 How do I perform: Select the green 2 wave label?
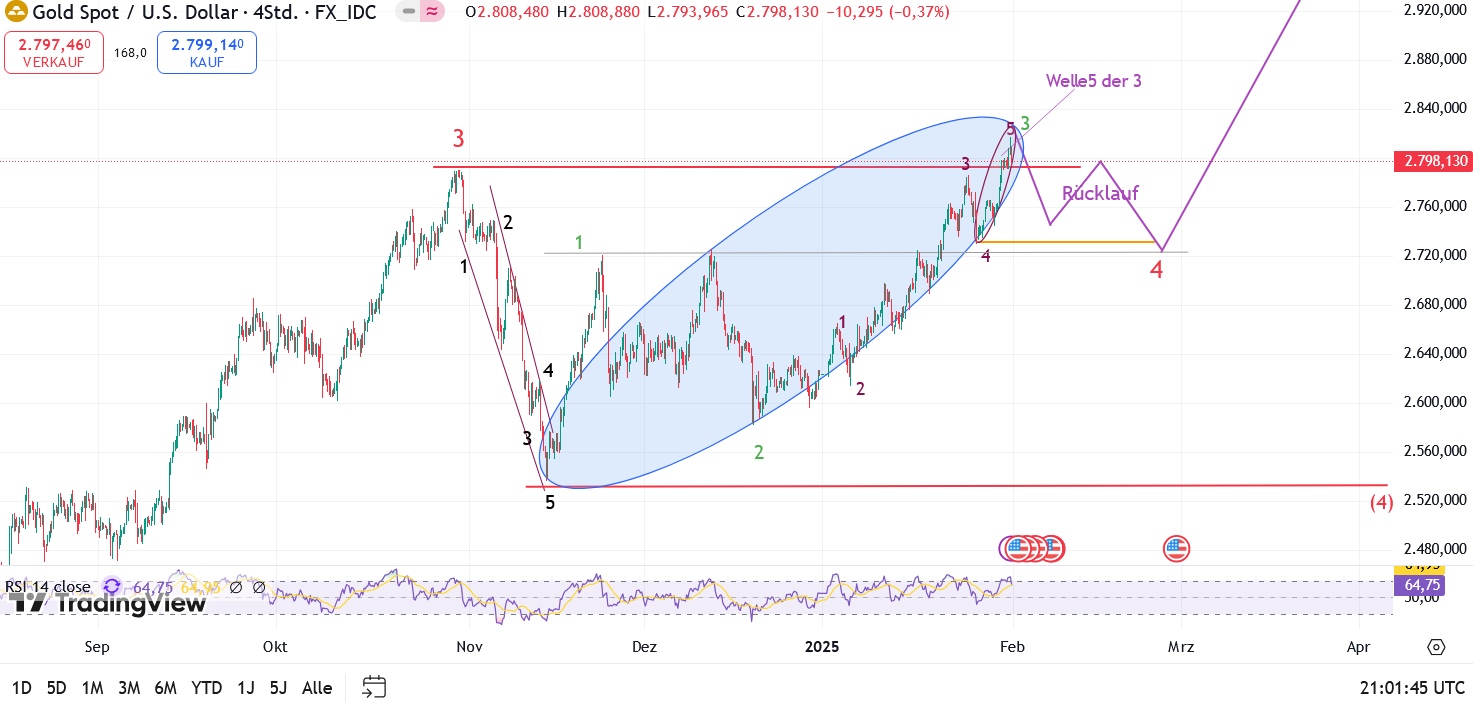[x=759, y=452]
